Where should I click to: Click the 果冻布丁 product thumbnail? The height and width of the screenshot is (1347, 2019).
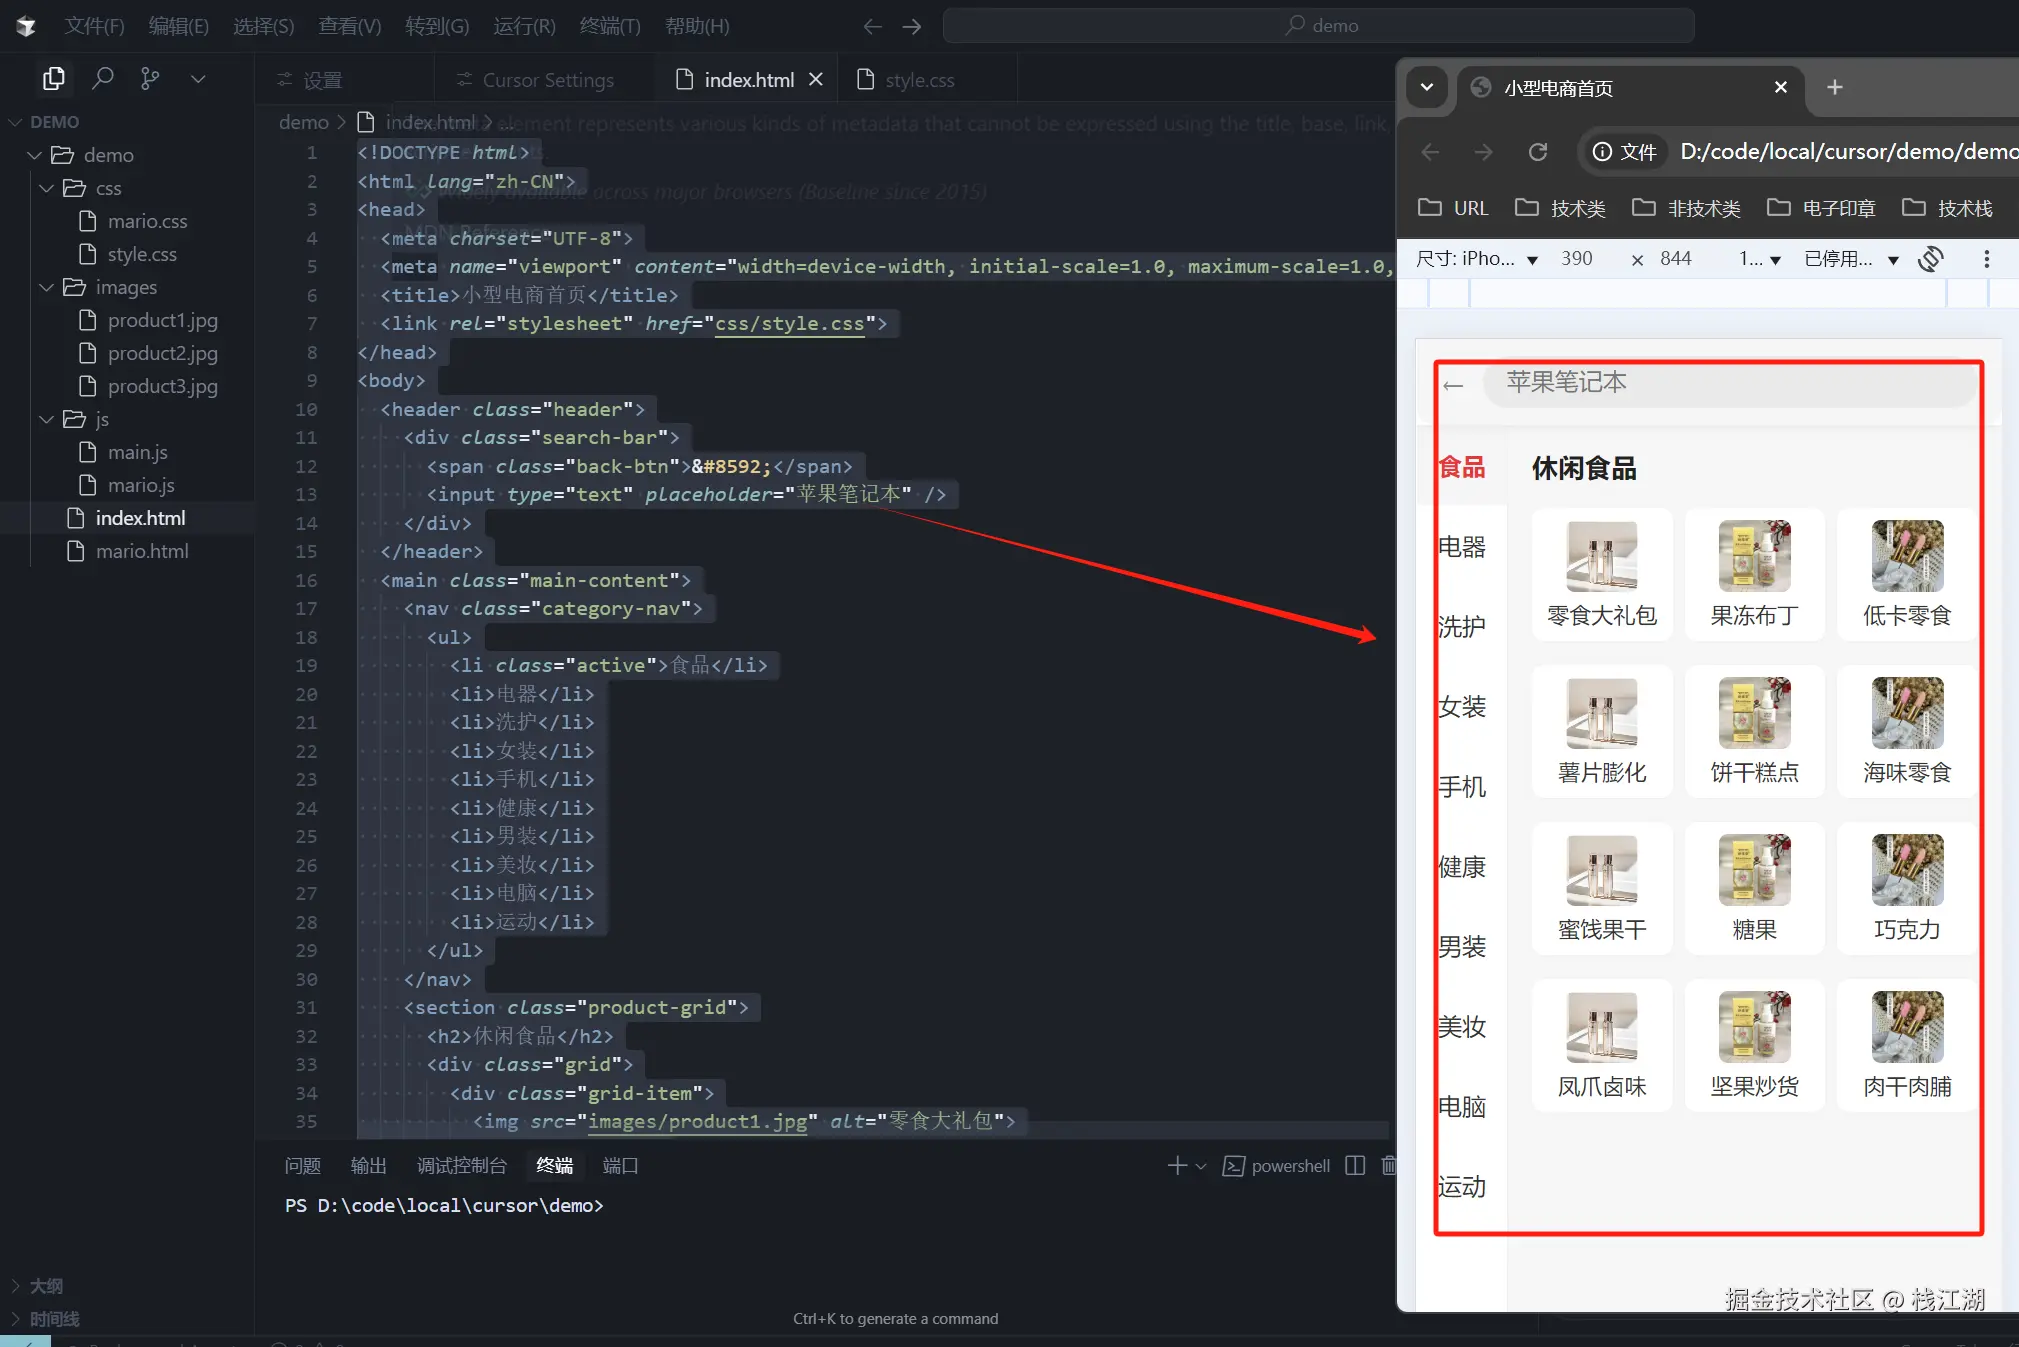pos(1754,557)
